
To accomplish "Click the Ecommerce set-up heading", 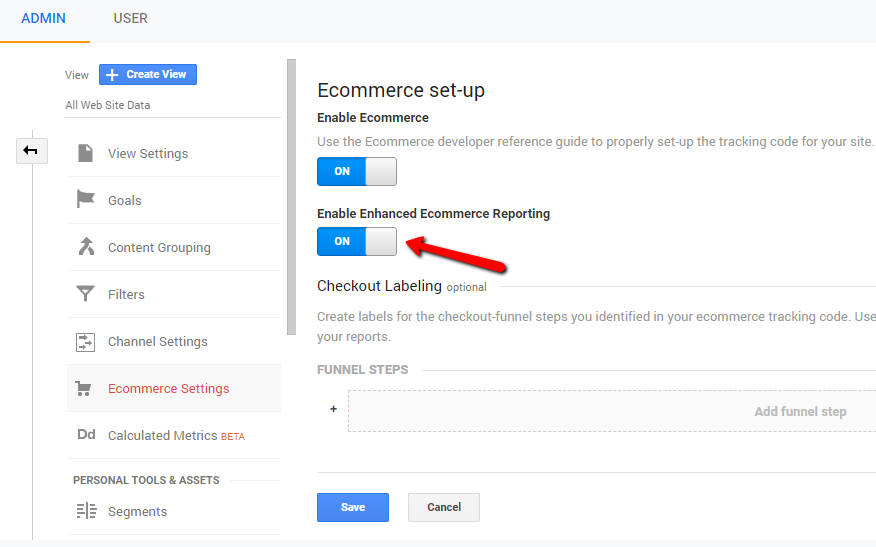I will point(401,90).
